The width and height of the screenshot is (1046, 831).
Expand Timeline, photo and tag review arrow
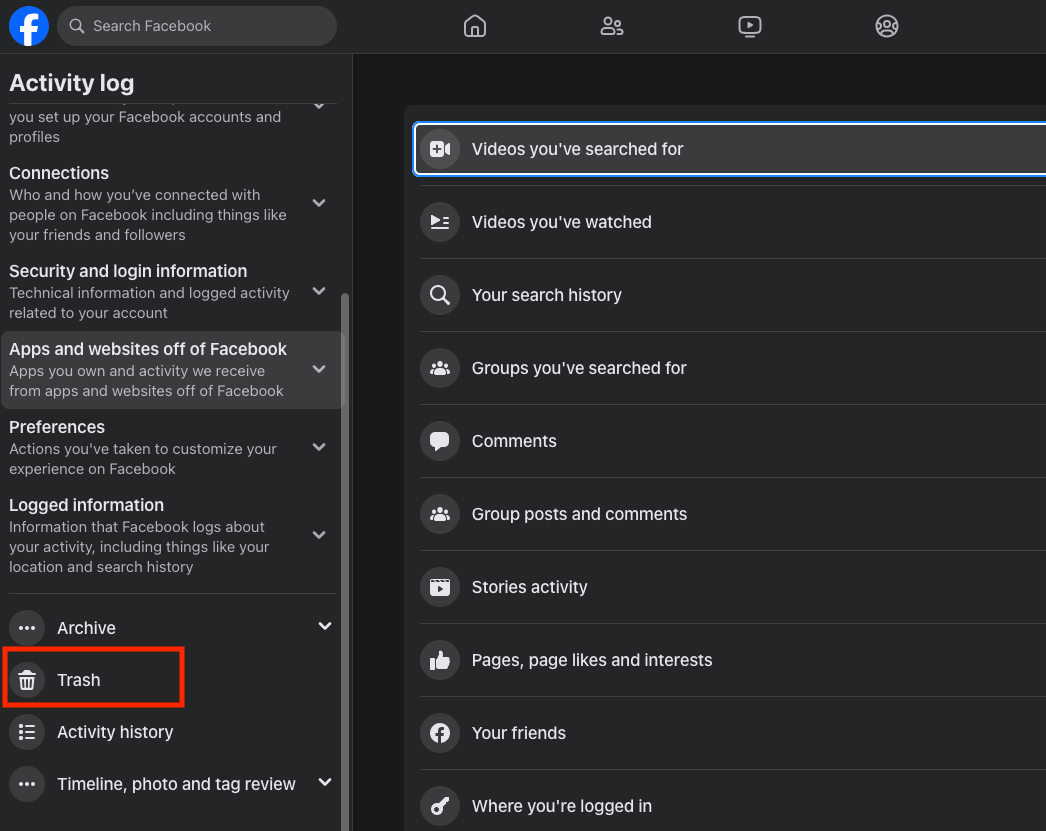pos(324,783)
